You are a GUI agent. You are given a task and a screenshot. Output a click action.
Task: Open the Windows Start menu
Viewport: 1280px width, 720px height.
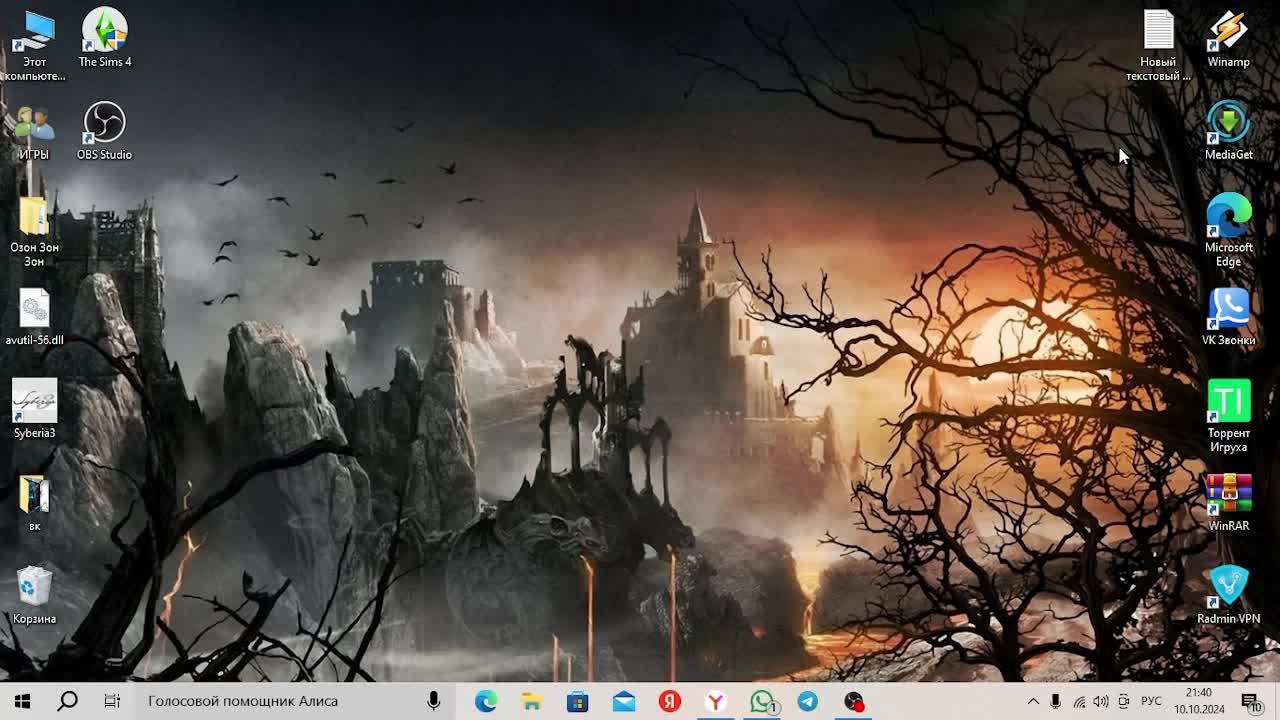point(22,701)
